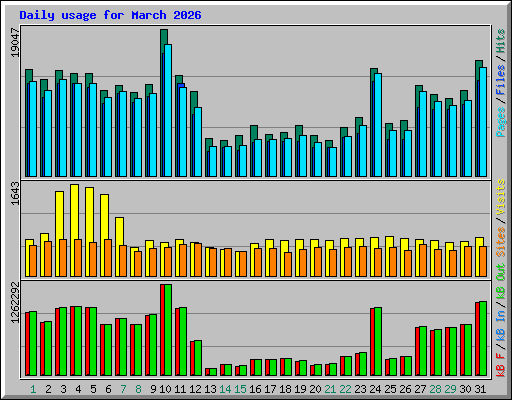Screen dimensions: 512x400
Task: Click day 7 on the x-axis
Action: coord(123,389)
